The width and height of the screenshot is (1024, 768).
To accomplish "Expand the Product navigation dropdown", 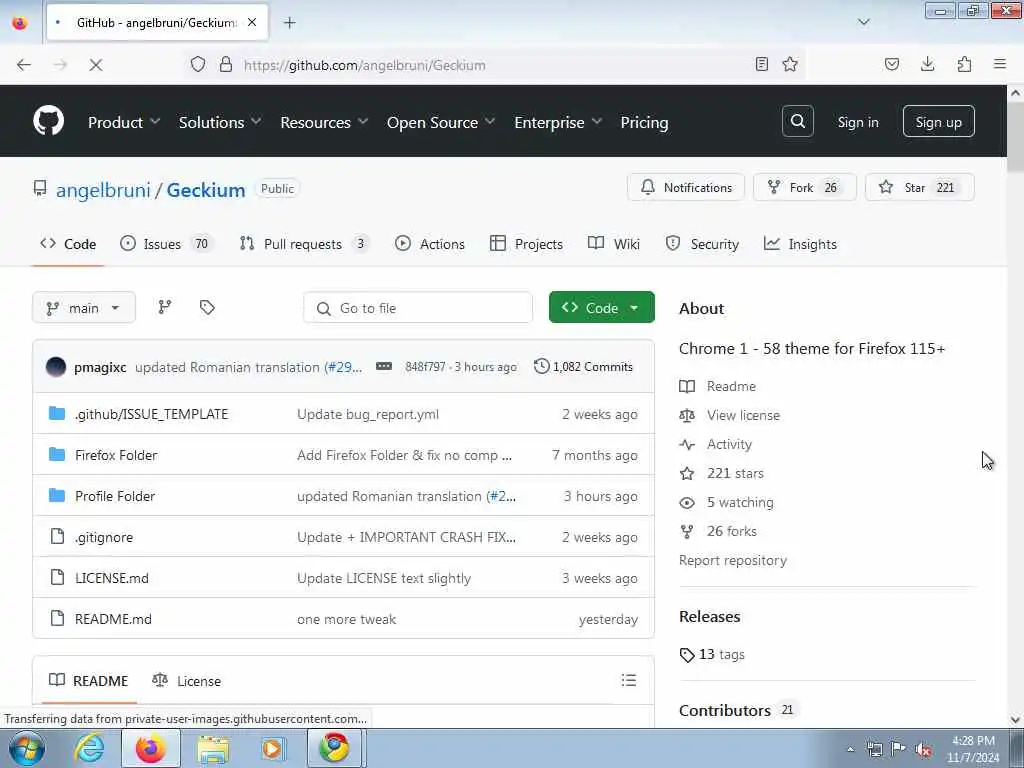I will point(124,122).
